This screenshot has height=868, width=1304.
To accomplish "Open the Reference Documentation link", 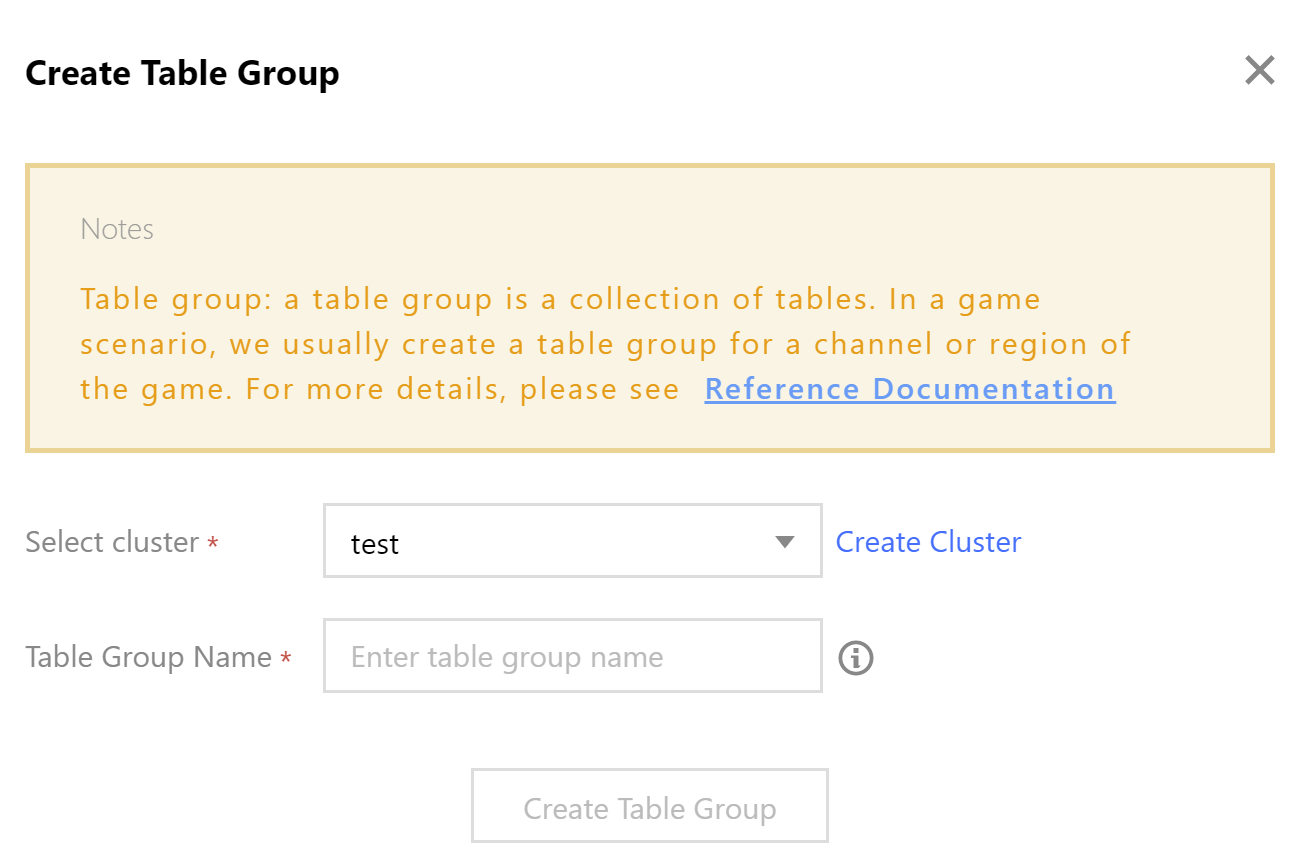I will pyautogui.click(x=909, y=389).
